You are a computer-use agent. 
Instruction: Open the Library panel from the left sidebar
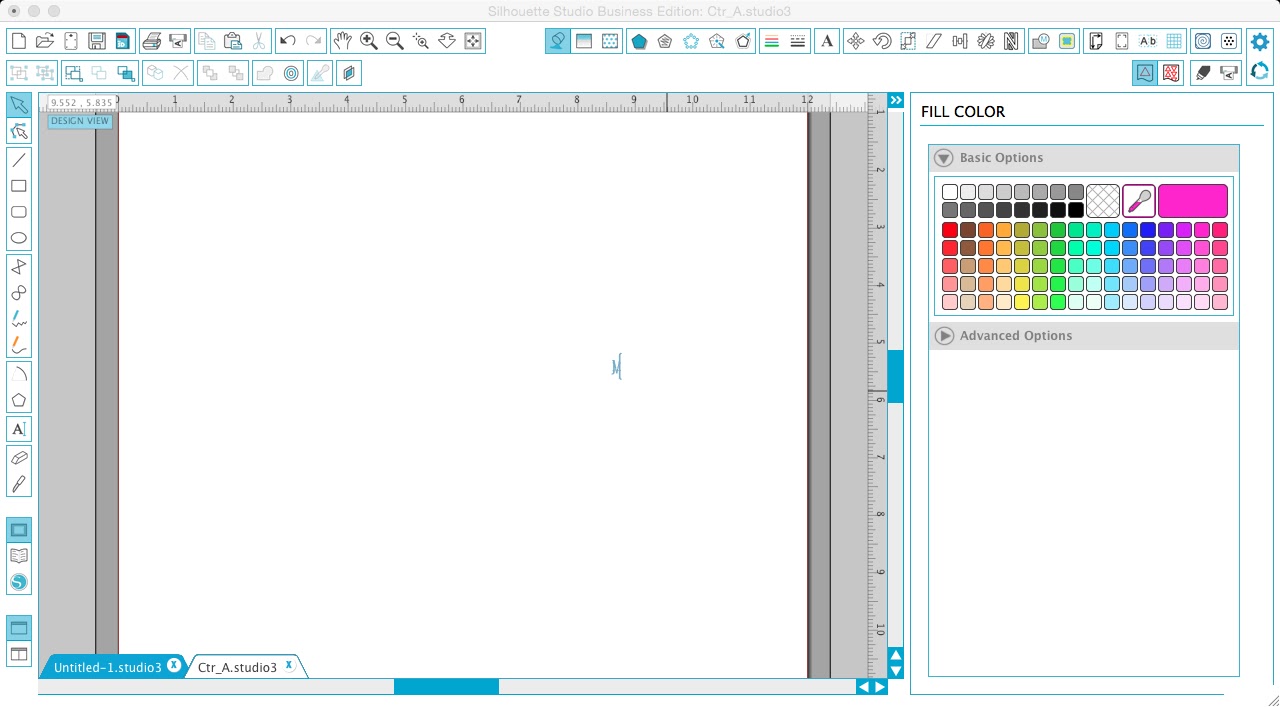pos(18,556)
